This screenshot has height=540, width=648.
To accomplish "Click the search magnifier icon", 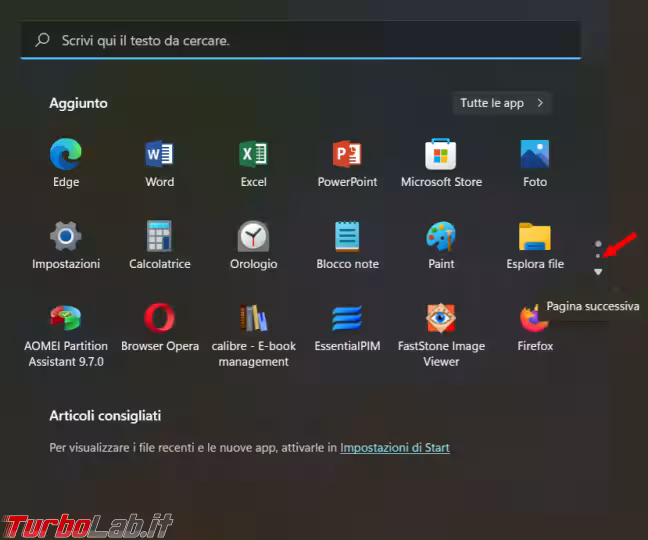I will [x=43, y=40].
